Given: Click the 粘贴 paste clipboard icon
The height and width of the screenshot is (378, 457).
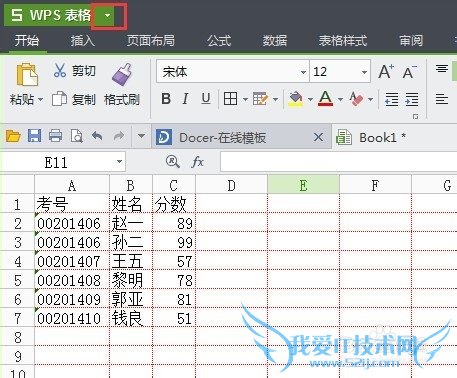Looking at the screenshot, I should pos(27,74).
